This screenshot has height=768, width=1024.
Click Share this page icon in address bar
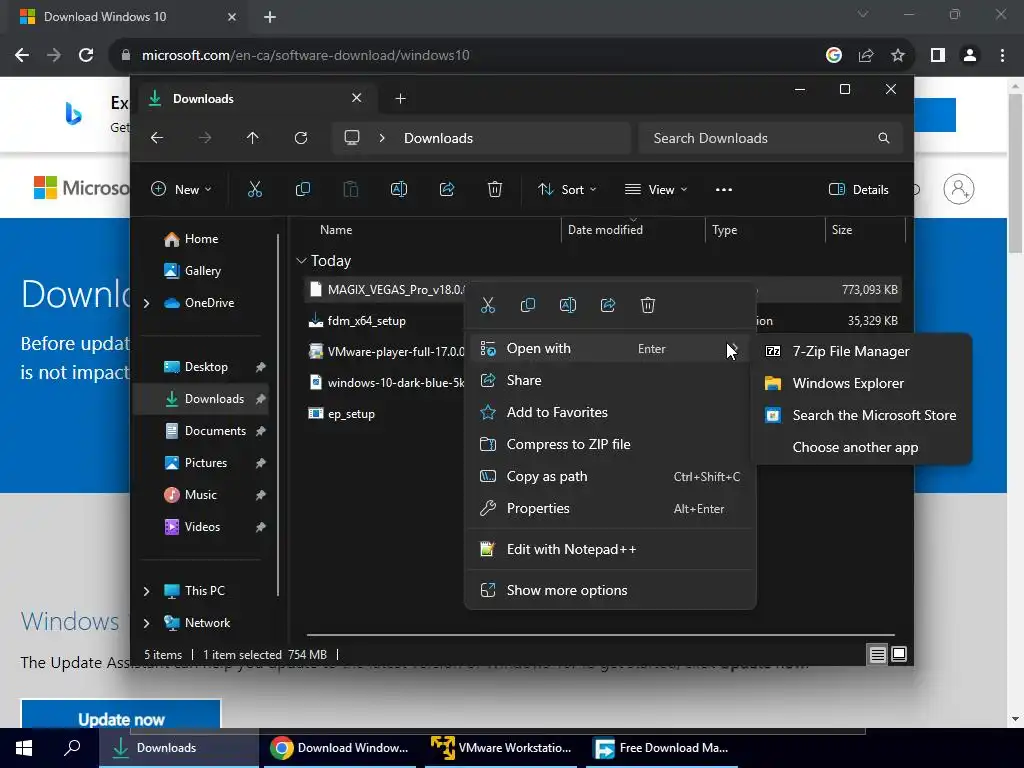point(866,56)
